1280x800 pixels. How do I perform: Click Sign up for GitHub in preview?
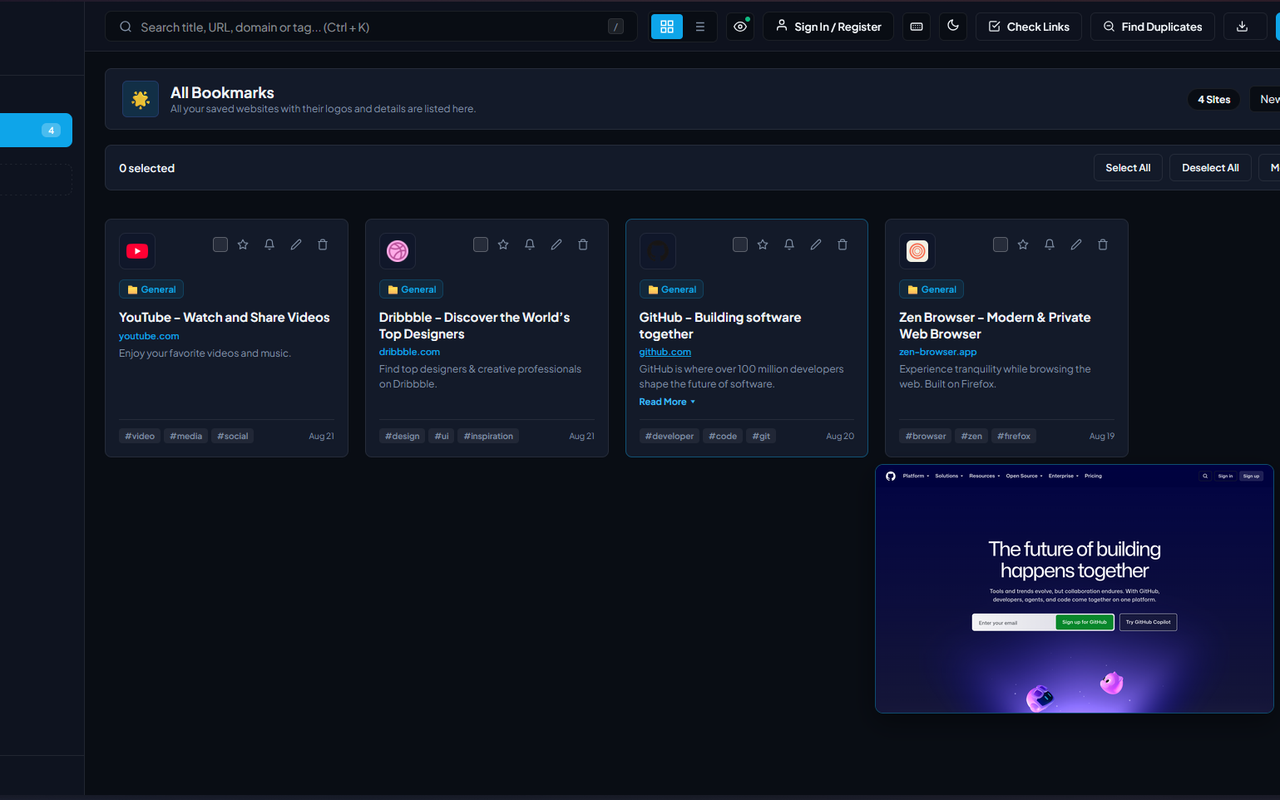(1084, 622)
